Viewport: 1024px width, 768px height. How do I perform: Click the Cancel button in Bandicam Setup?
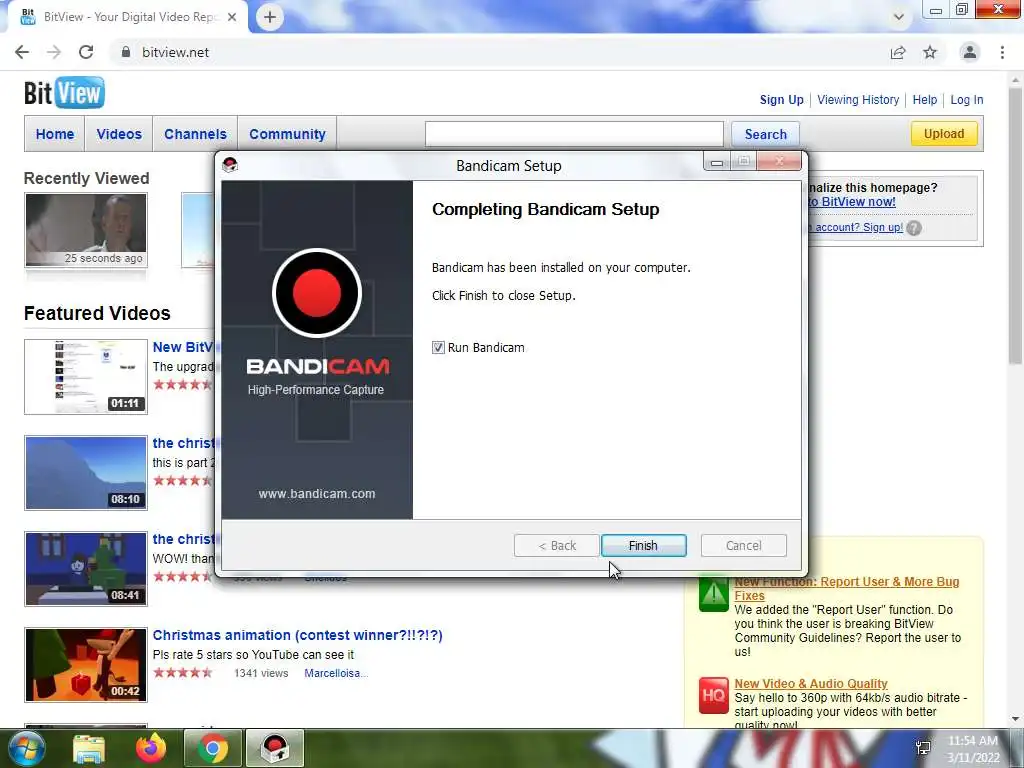tap(743, 545)
